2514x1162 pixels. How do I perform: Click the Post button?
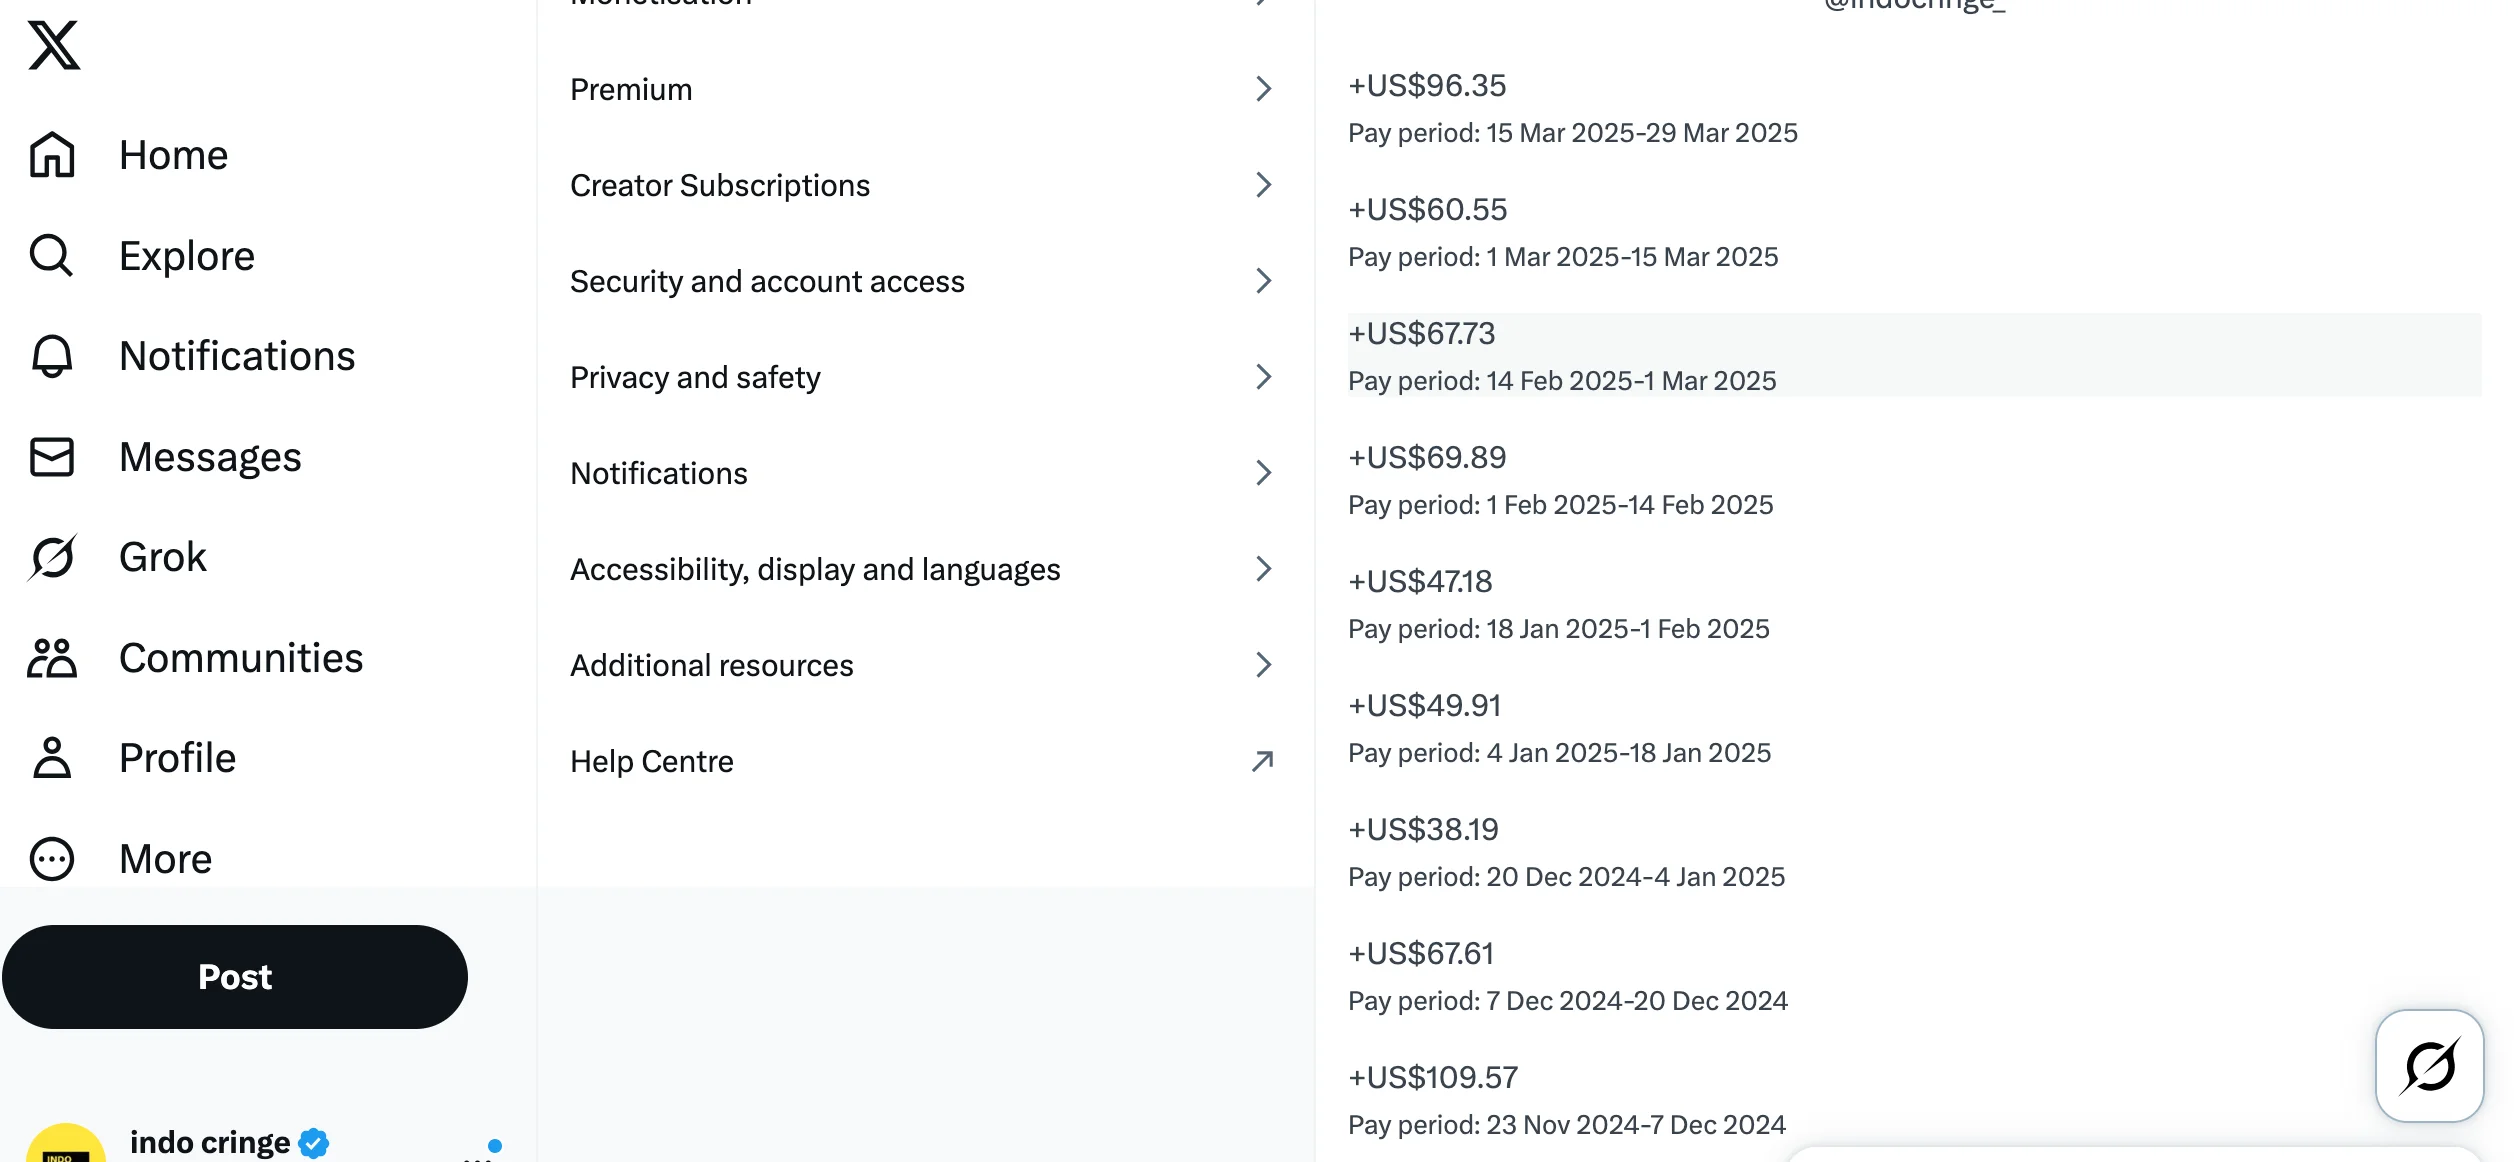pyautogui.click(x=235, y=977)
